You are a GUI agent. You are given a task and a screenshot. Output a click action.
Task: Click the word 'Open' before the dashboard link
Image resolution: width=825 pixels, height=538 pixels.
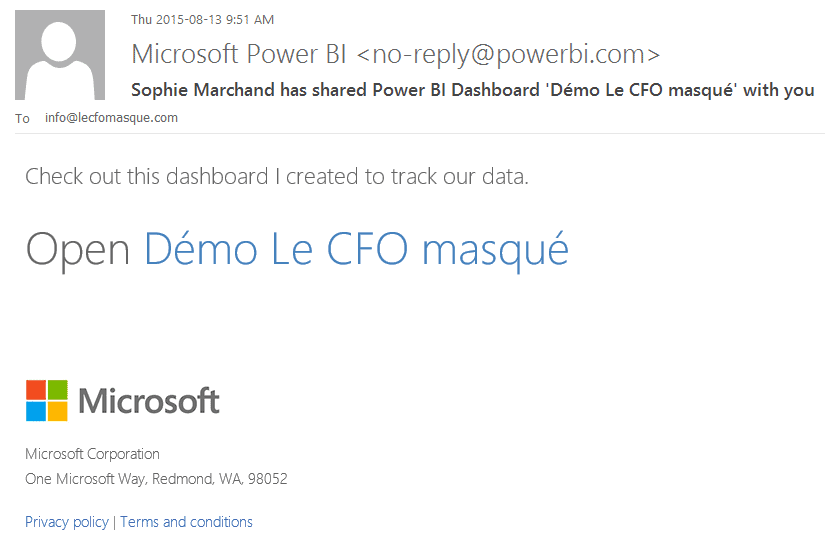coord(78,249)
